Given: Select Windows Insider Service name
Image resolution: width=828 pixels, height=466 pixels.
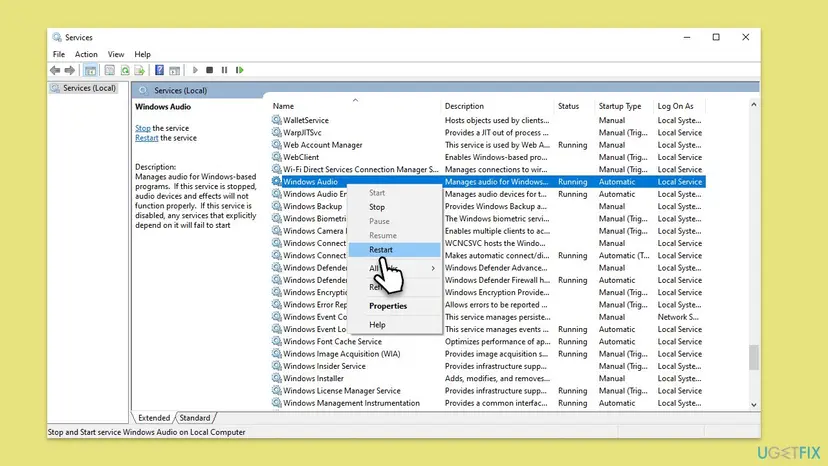Looking at the screenshot, I should point(324,366).
